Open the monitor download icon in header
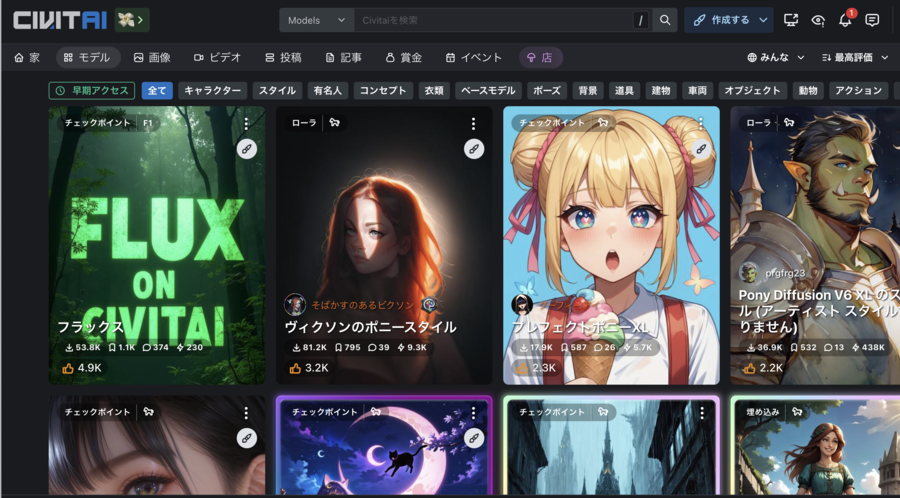The width and height of the screenshot is (900, 498). (791, 20)
